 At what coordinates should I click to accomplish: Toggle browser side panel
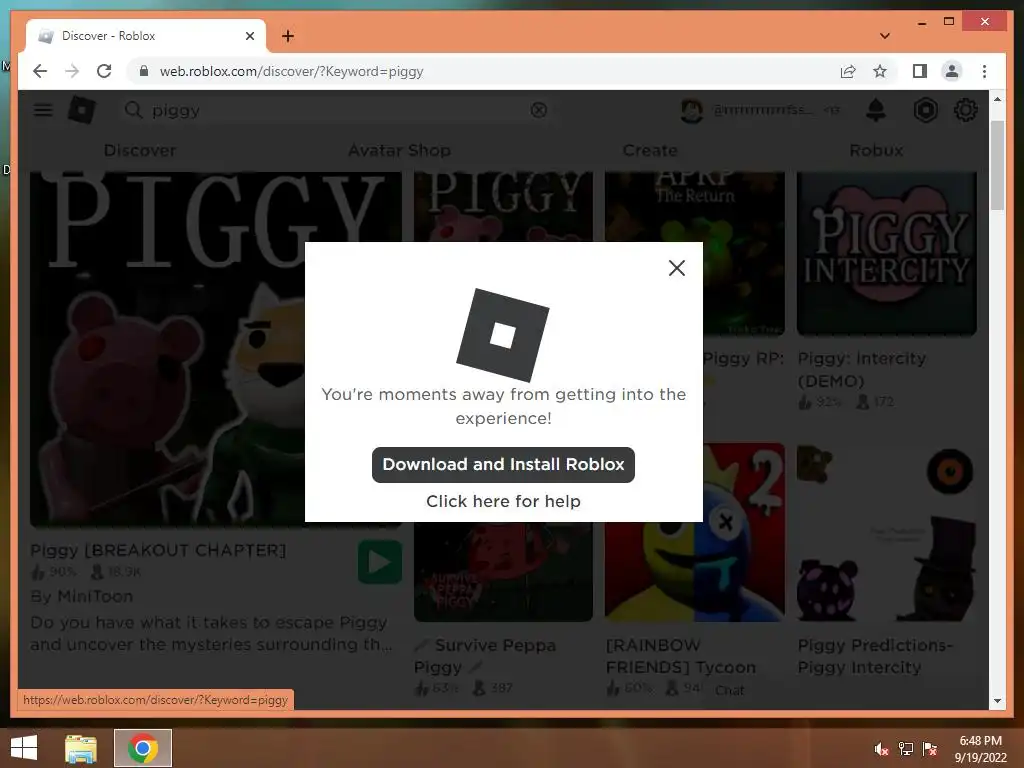click(x=920, y=71)
